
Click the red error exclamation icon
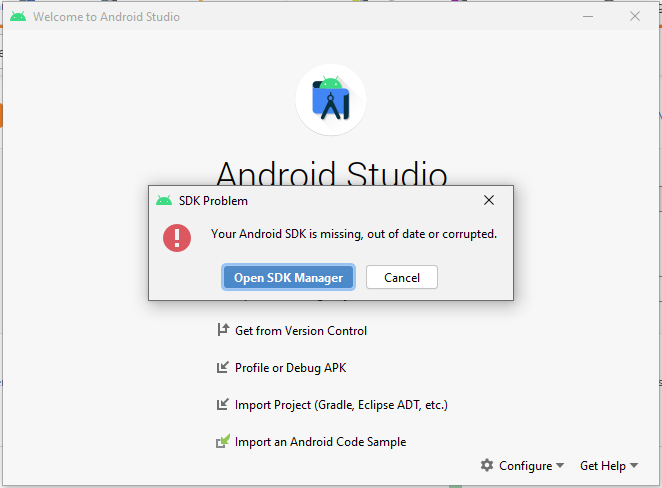[x=177, y=237]
